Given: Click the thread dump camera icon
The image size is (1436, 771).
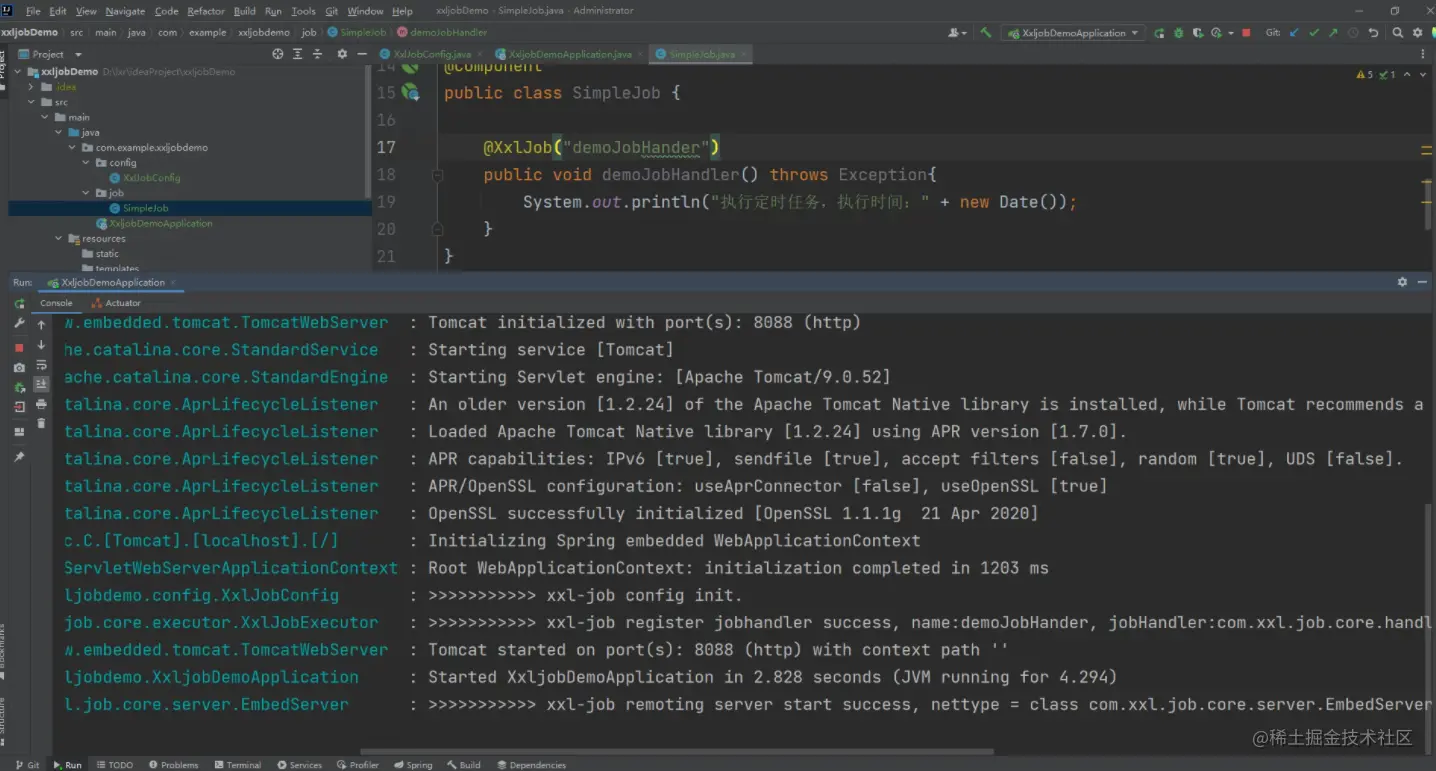Looking at the screenshot, I should pos(19,368).
